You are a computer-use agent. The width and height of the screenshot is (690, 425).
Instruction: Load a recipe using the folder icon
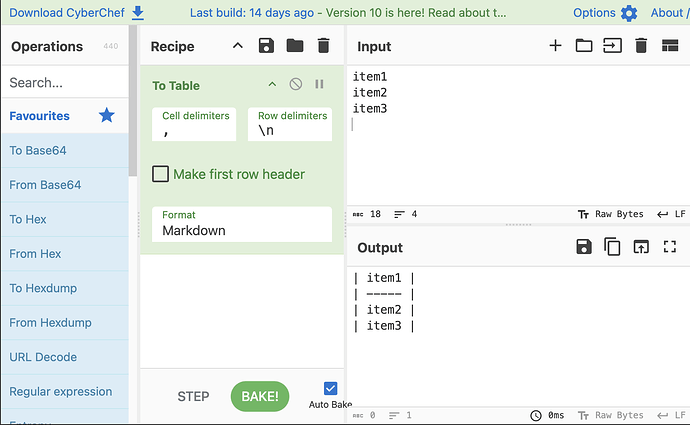click(x=295, y=46)
